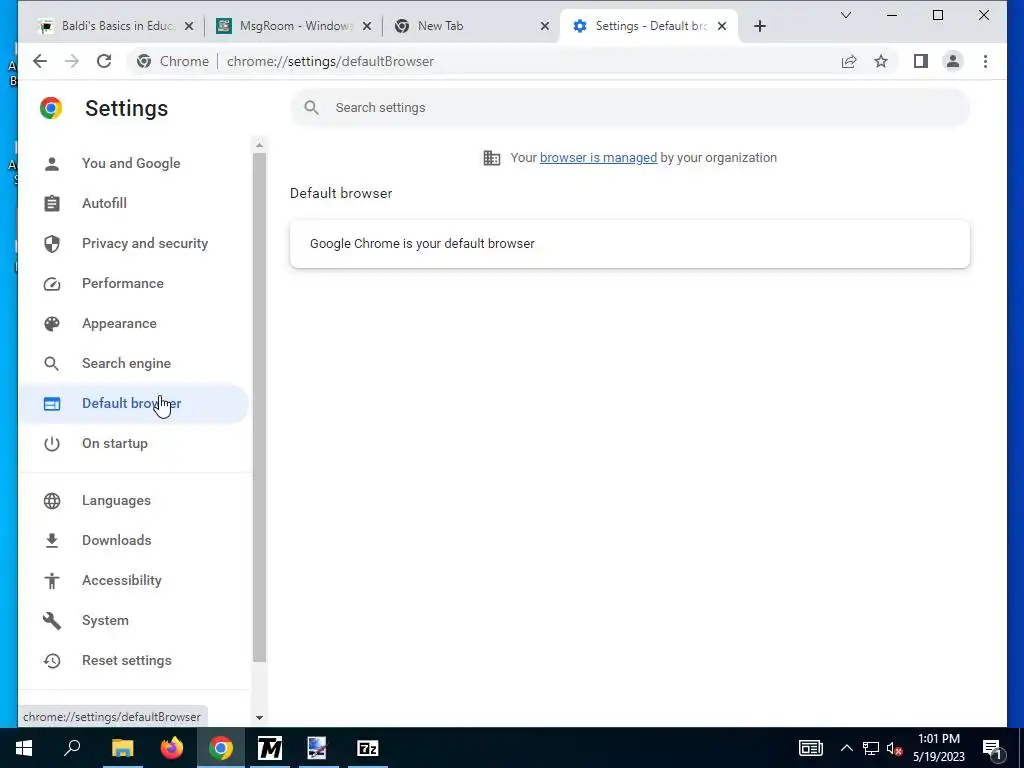Click the System wrench icon
This screenshot has height=768, width=1024.
pyautogui.click(x=52, y=620)
